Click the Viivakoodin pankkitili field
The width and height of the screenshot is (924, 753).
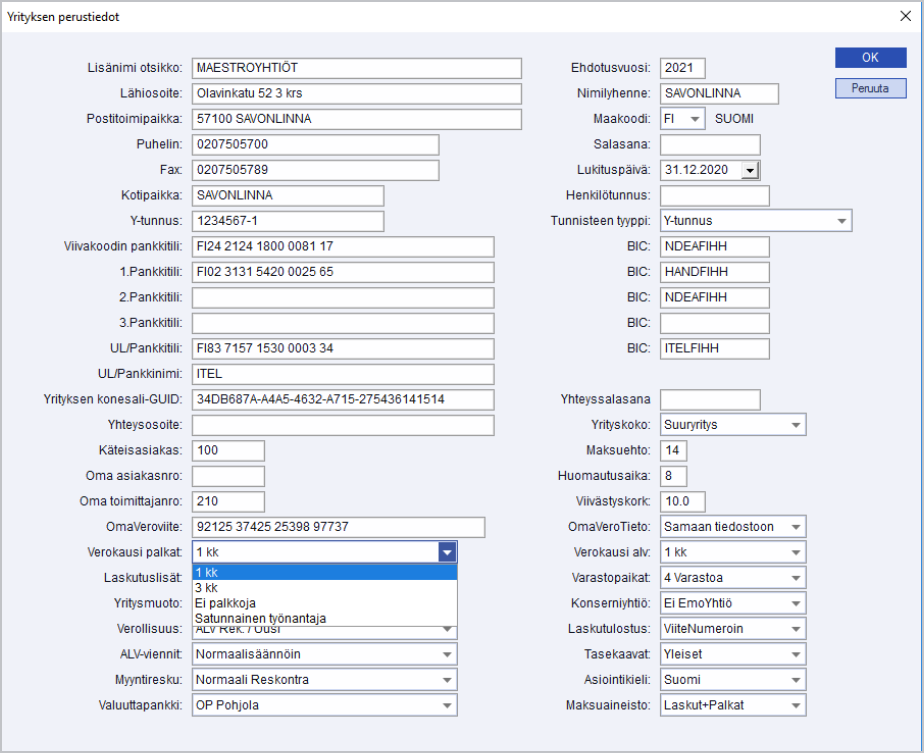342,247
